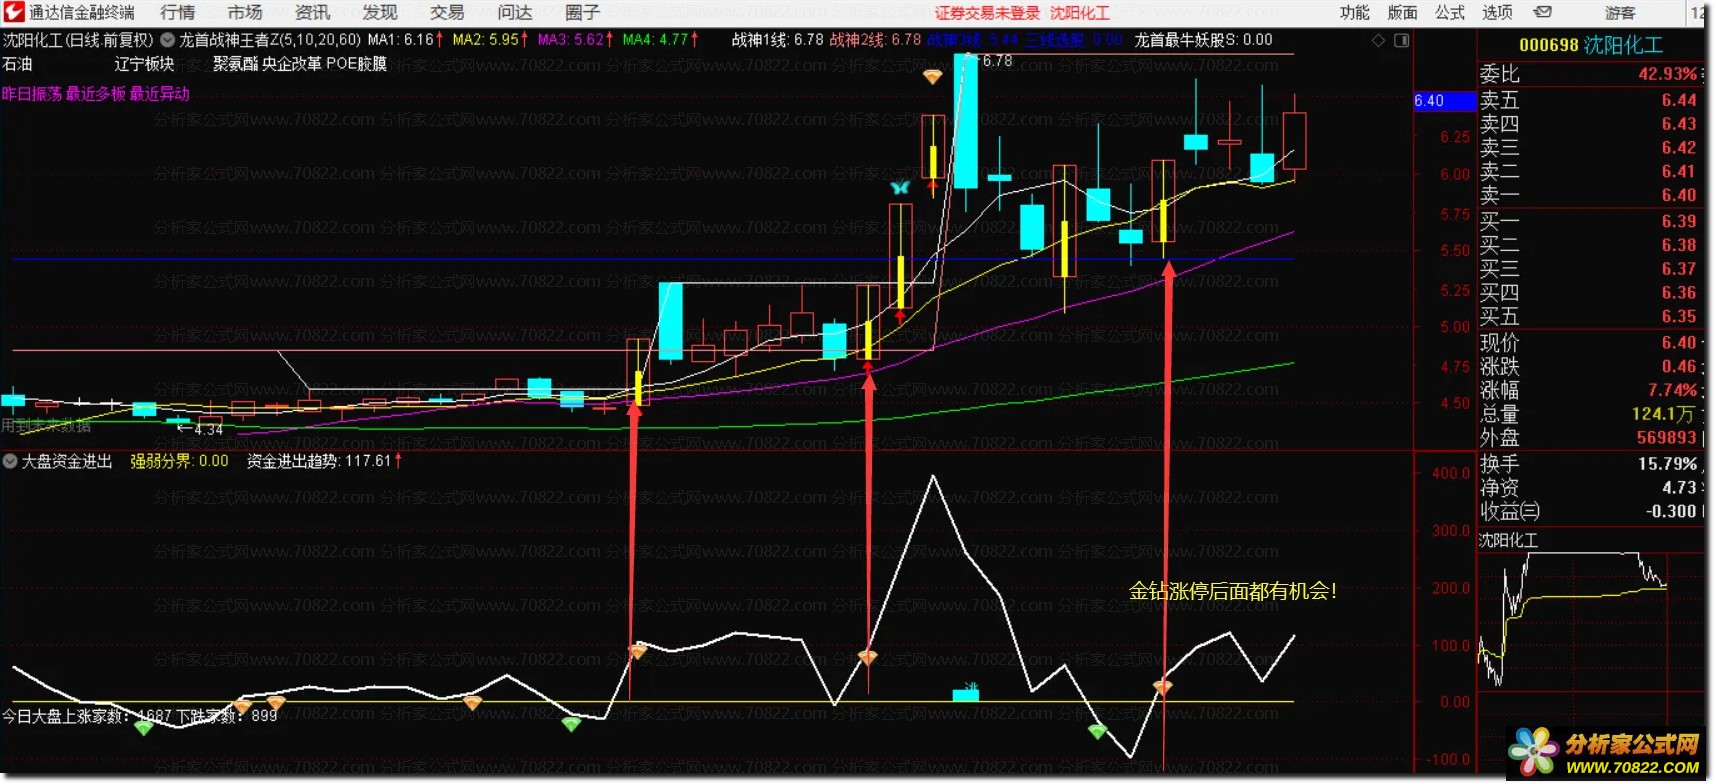Click the 游客 account button
The image size is (1716, 784).
tap(1620, 12)
